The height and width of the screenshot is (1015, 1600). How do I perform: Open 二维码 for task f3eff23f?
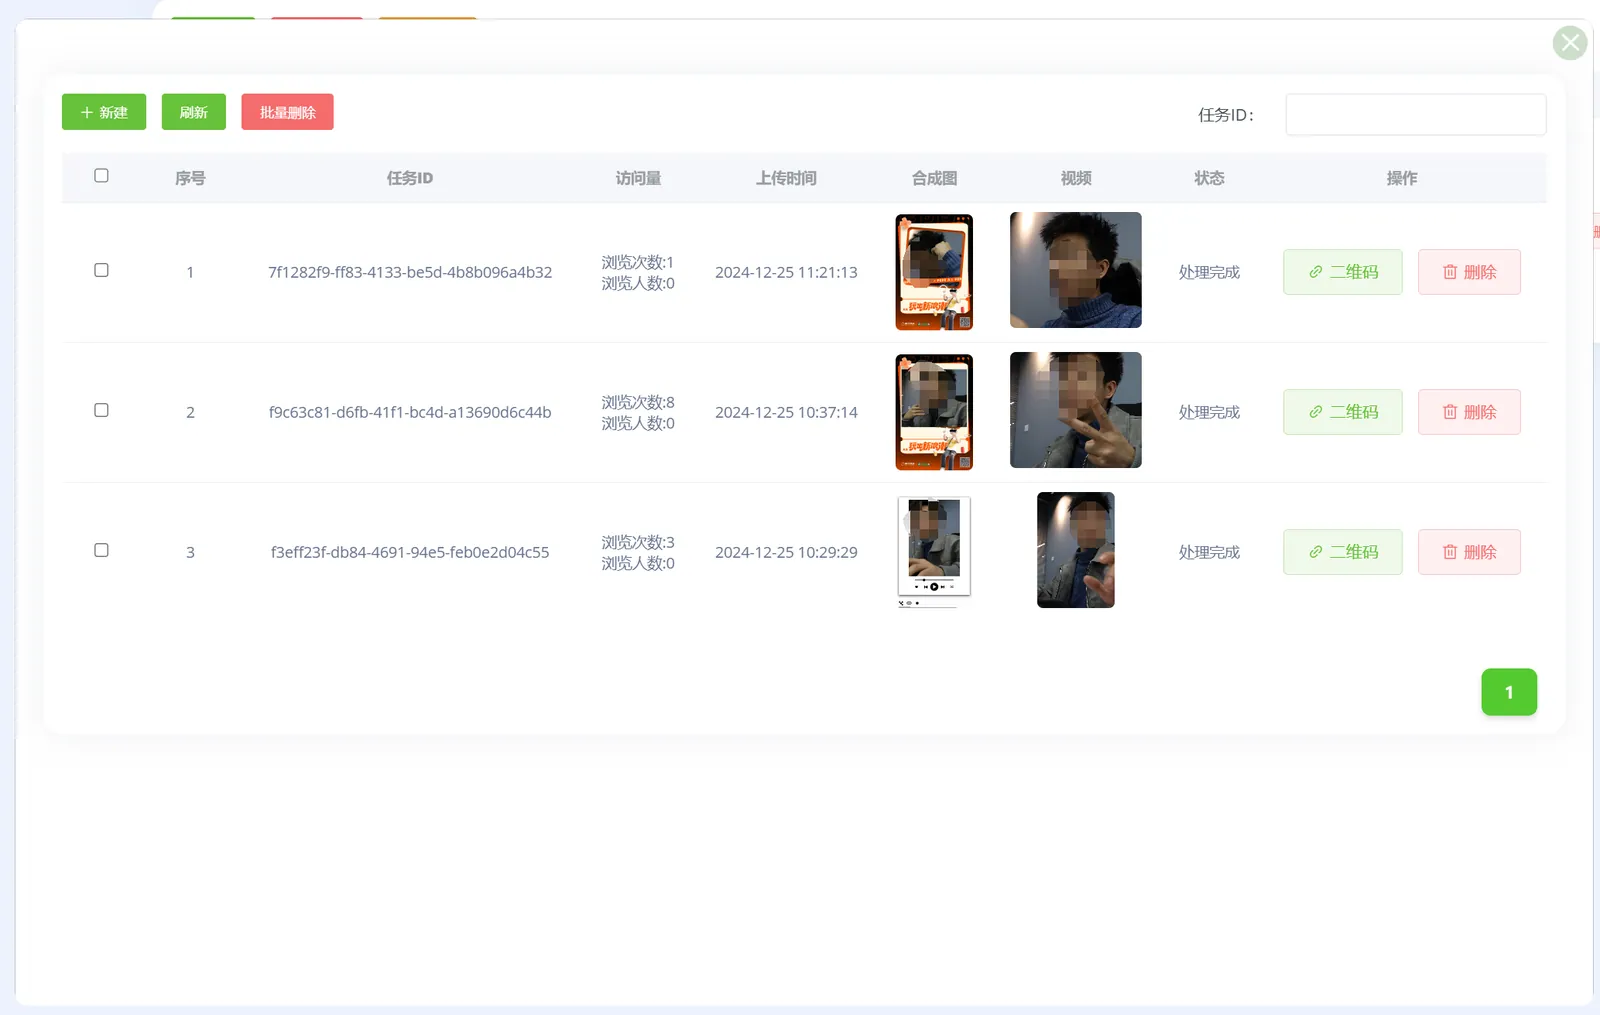(1343, 552)
